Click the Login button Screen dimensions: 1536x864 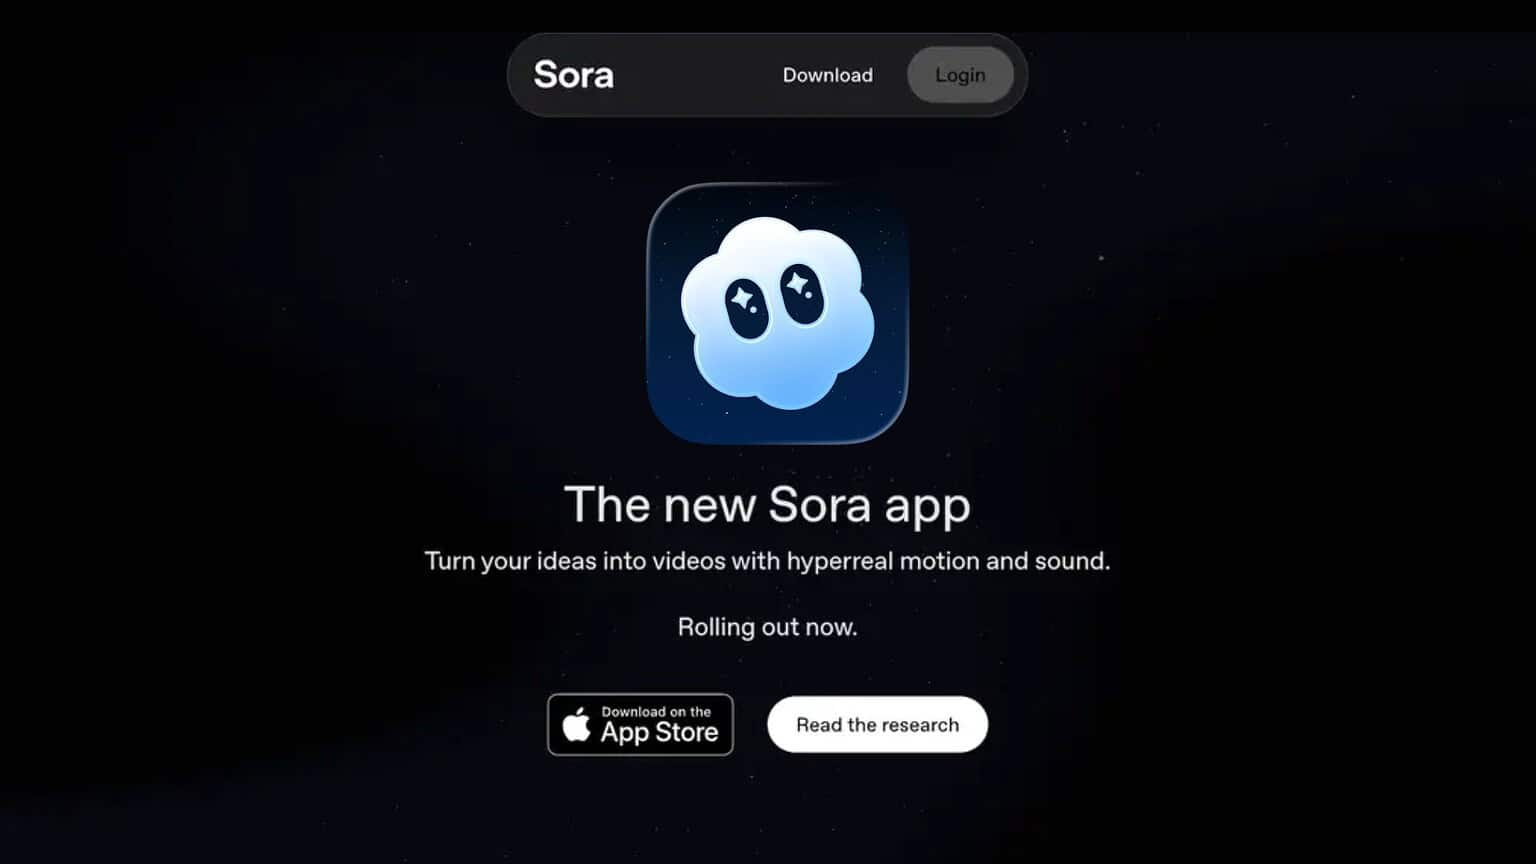960,75
